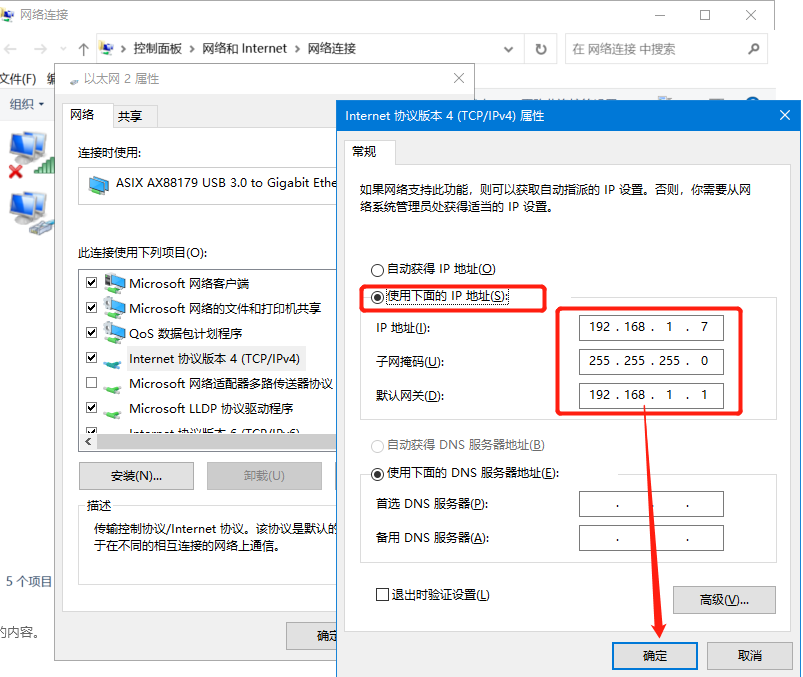Toggle the Microsoft 网络客户端 checkbox
803x677 pixels.
coord(92,283)
